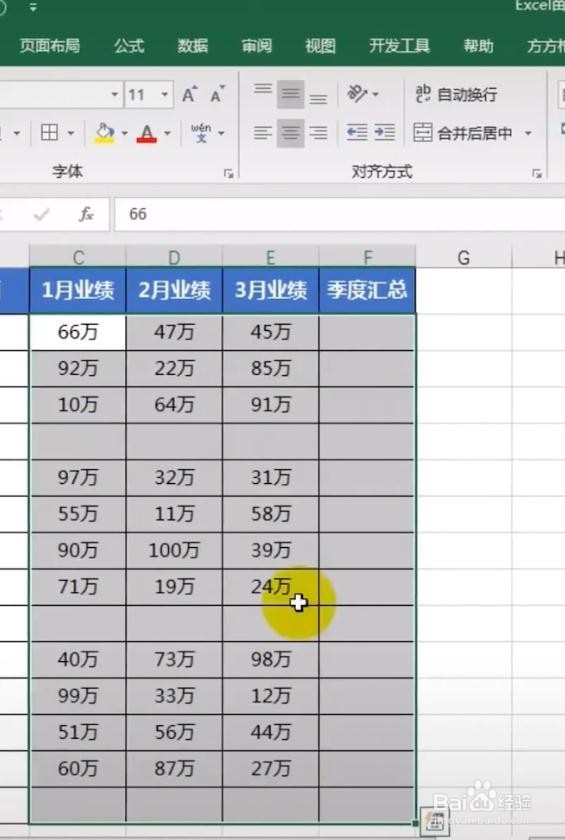This screenshot has height=840, width=565.
Task: Select the cell containing 58万
Action: 270,514
